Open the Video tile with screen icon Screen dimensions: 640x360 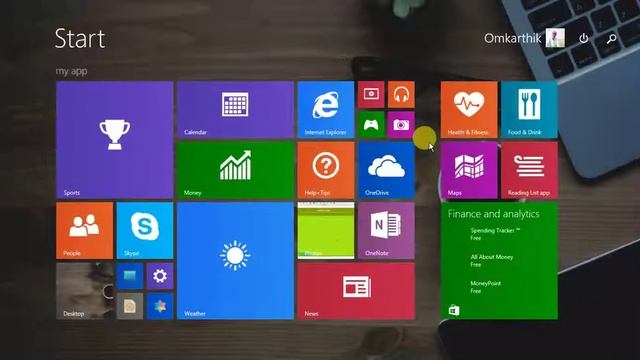(x=371, y=94)
